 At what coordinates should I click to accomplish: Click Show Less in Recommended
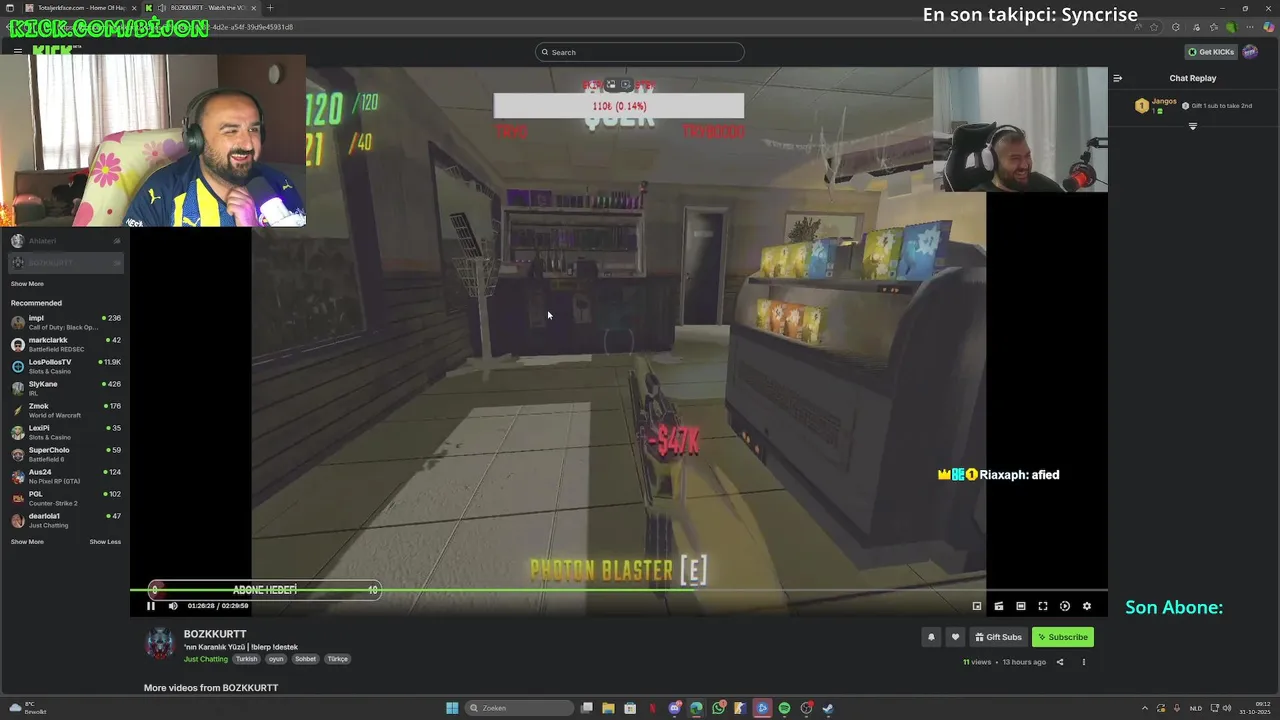tap(105, 542)
